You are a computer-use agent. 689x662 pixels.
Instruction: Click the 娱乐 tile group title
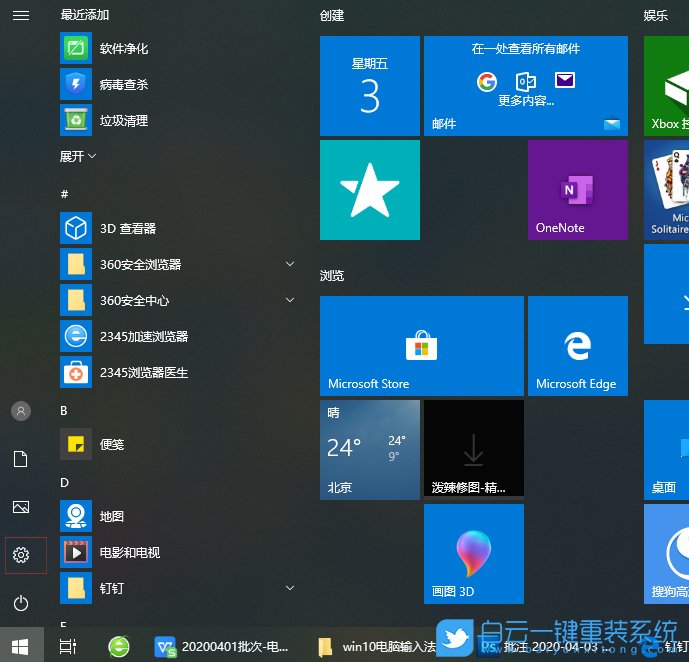pos(655,16)
